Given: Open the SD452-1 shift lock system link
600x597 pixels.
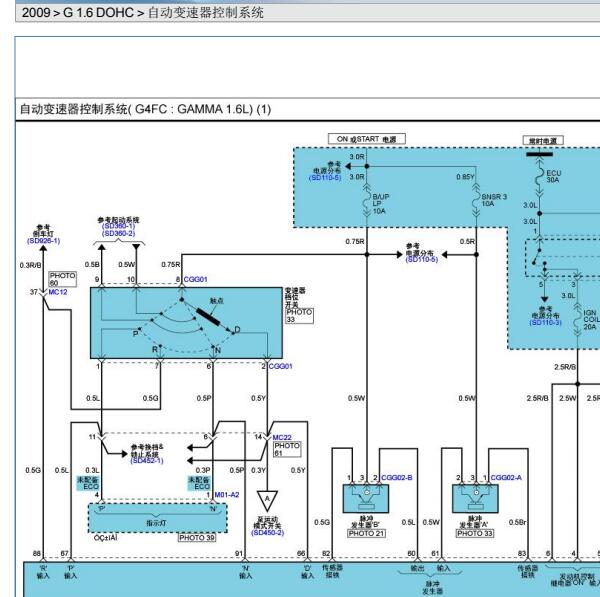Looking at the screenshot, I should click(x=147, y=460).
